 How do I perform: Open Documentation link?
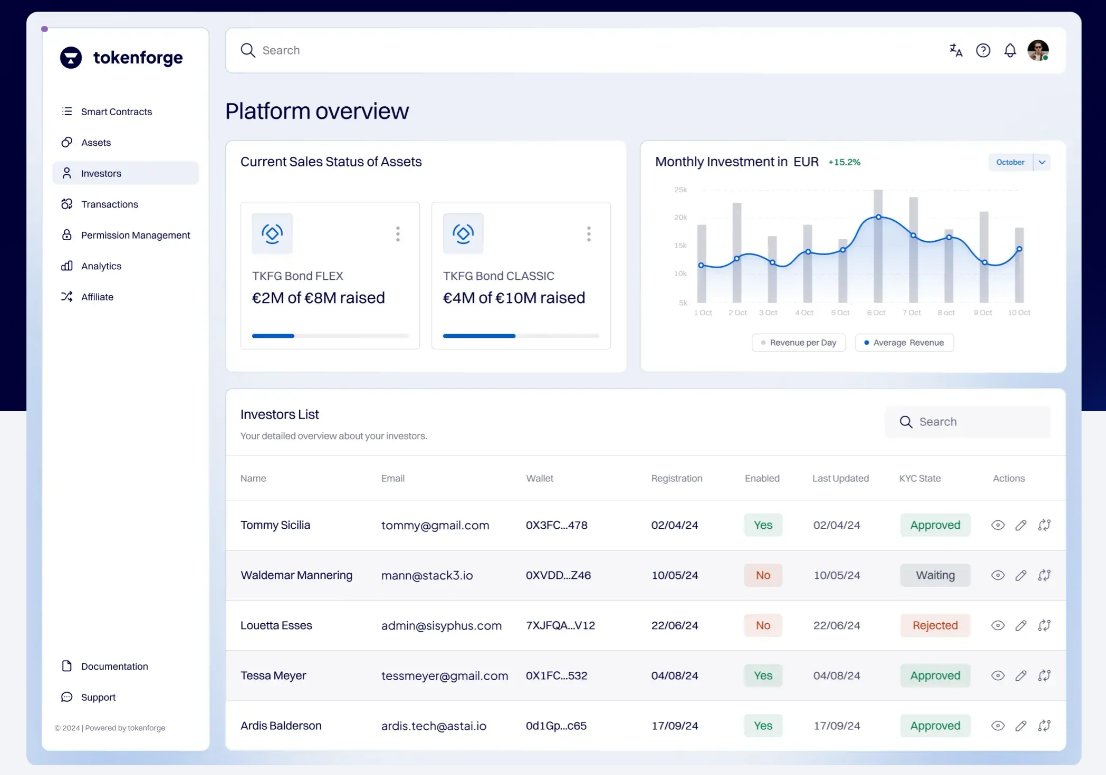[x=126, y=666]
